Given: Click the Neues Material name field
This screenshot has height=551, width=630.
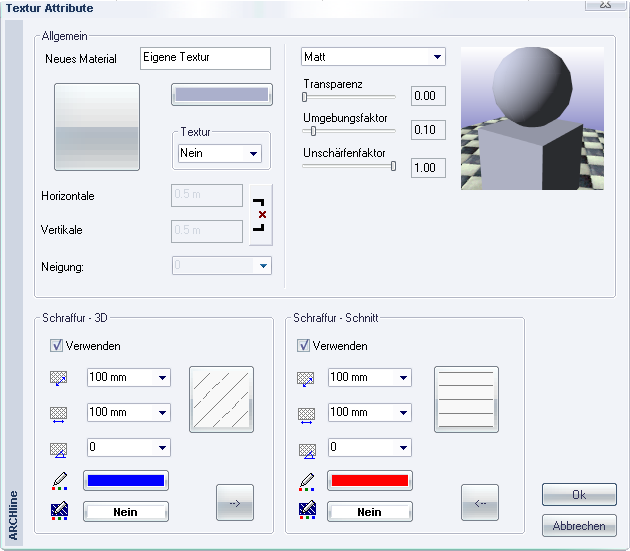Looking at the screenshot, I should click(205, 58).
